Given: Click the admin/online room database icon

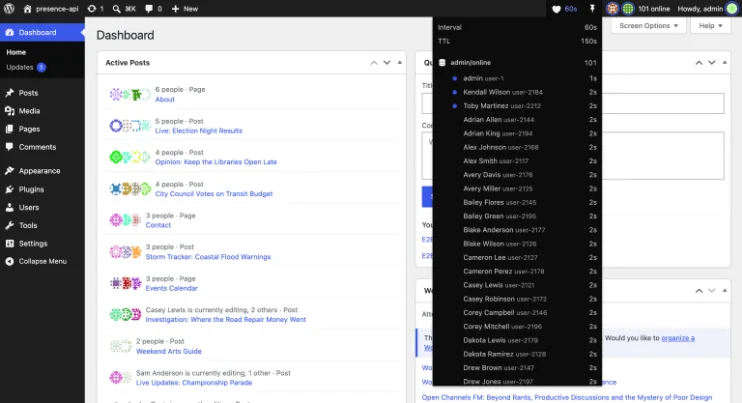Looking at the screenshot, I should 442,62.
